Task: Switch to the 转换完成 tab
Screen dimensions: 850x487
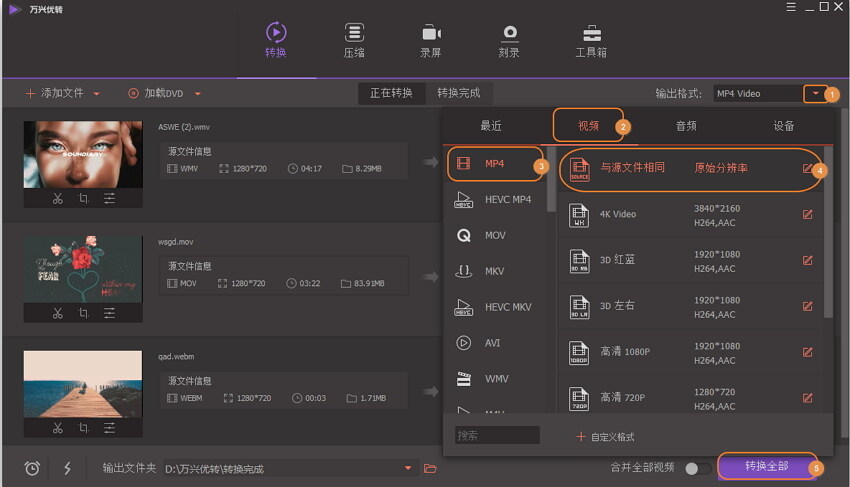Action: (458, 93)
